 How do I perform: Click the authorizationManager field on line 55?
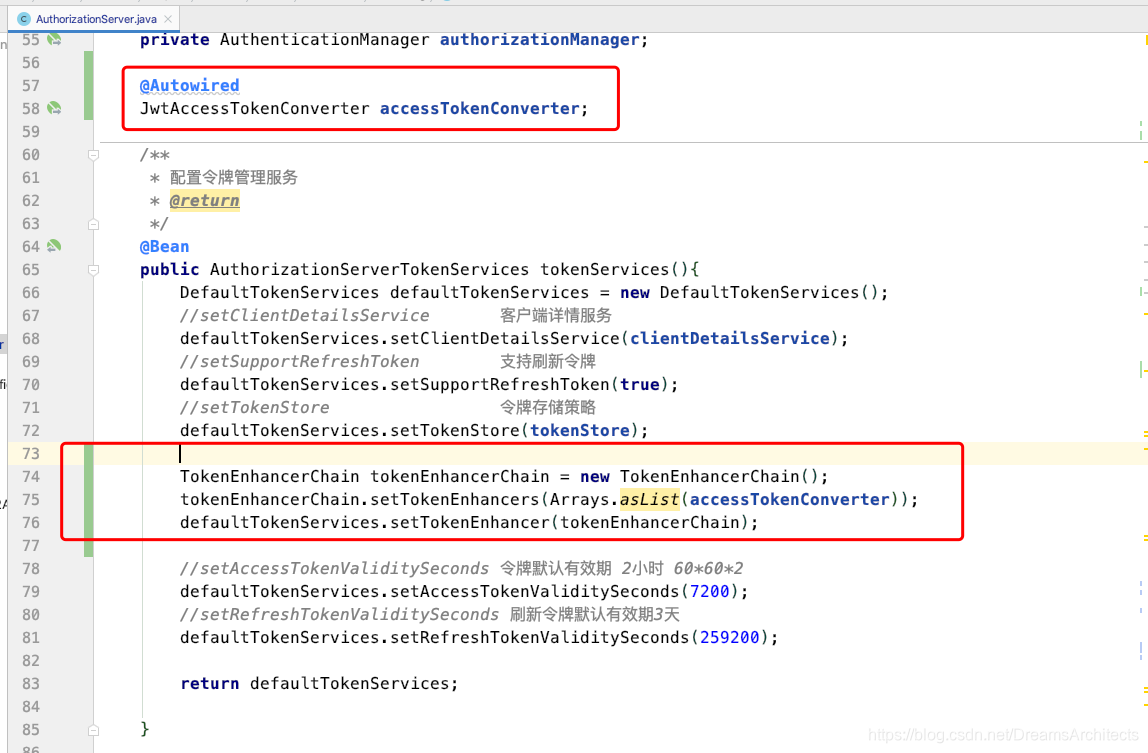540,40
